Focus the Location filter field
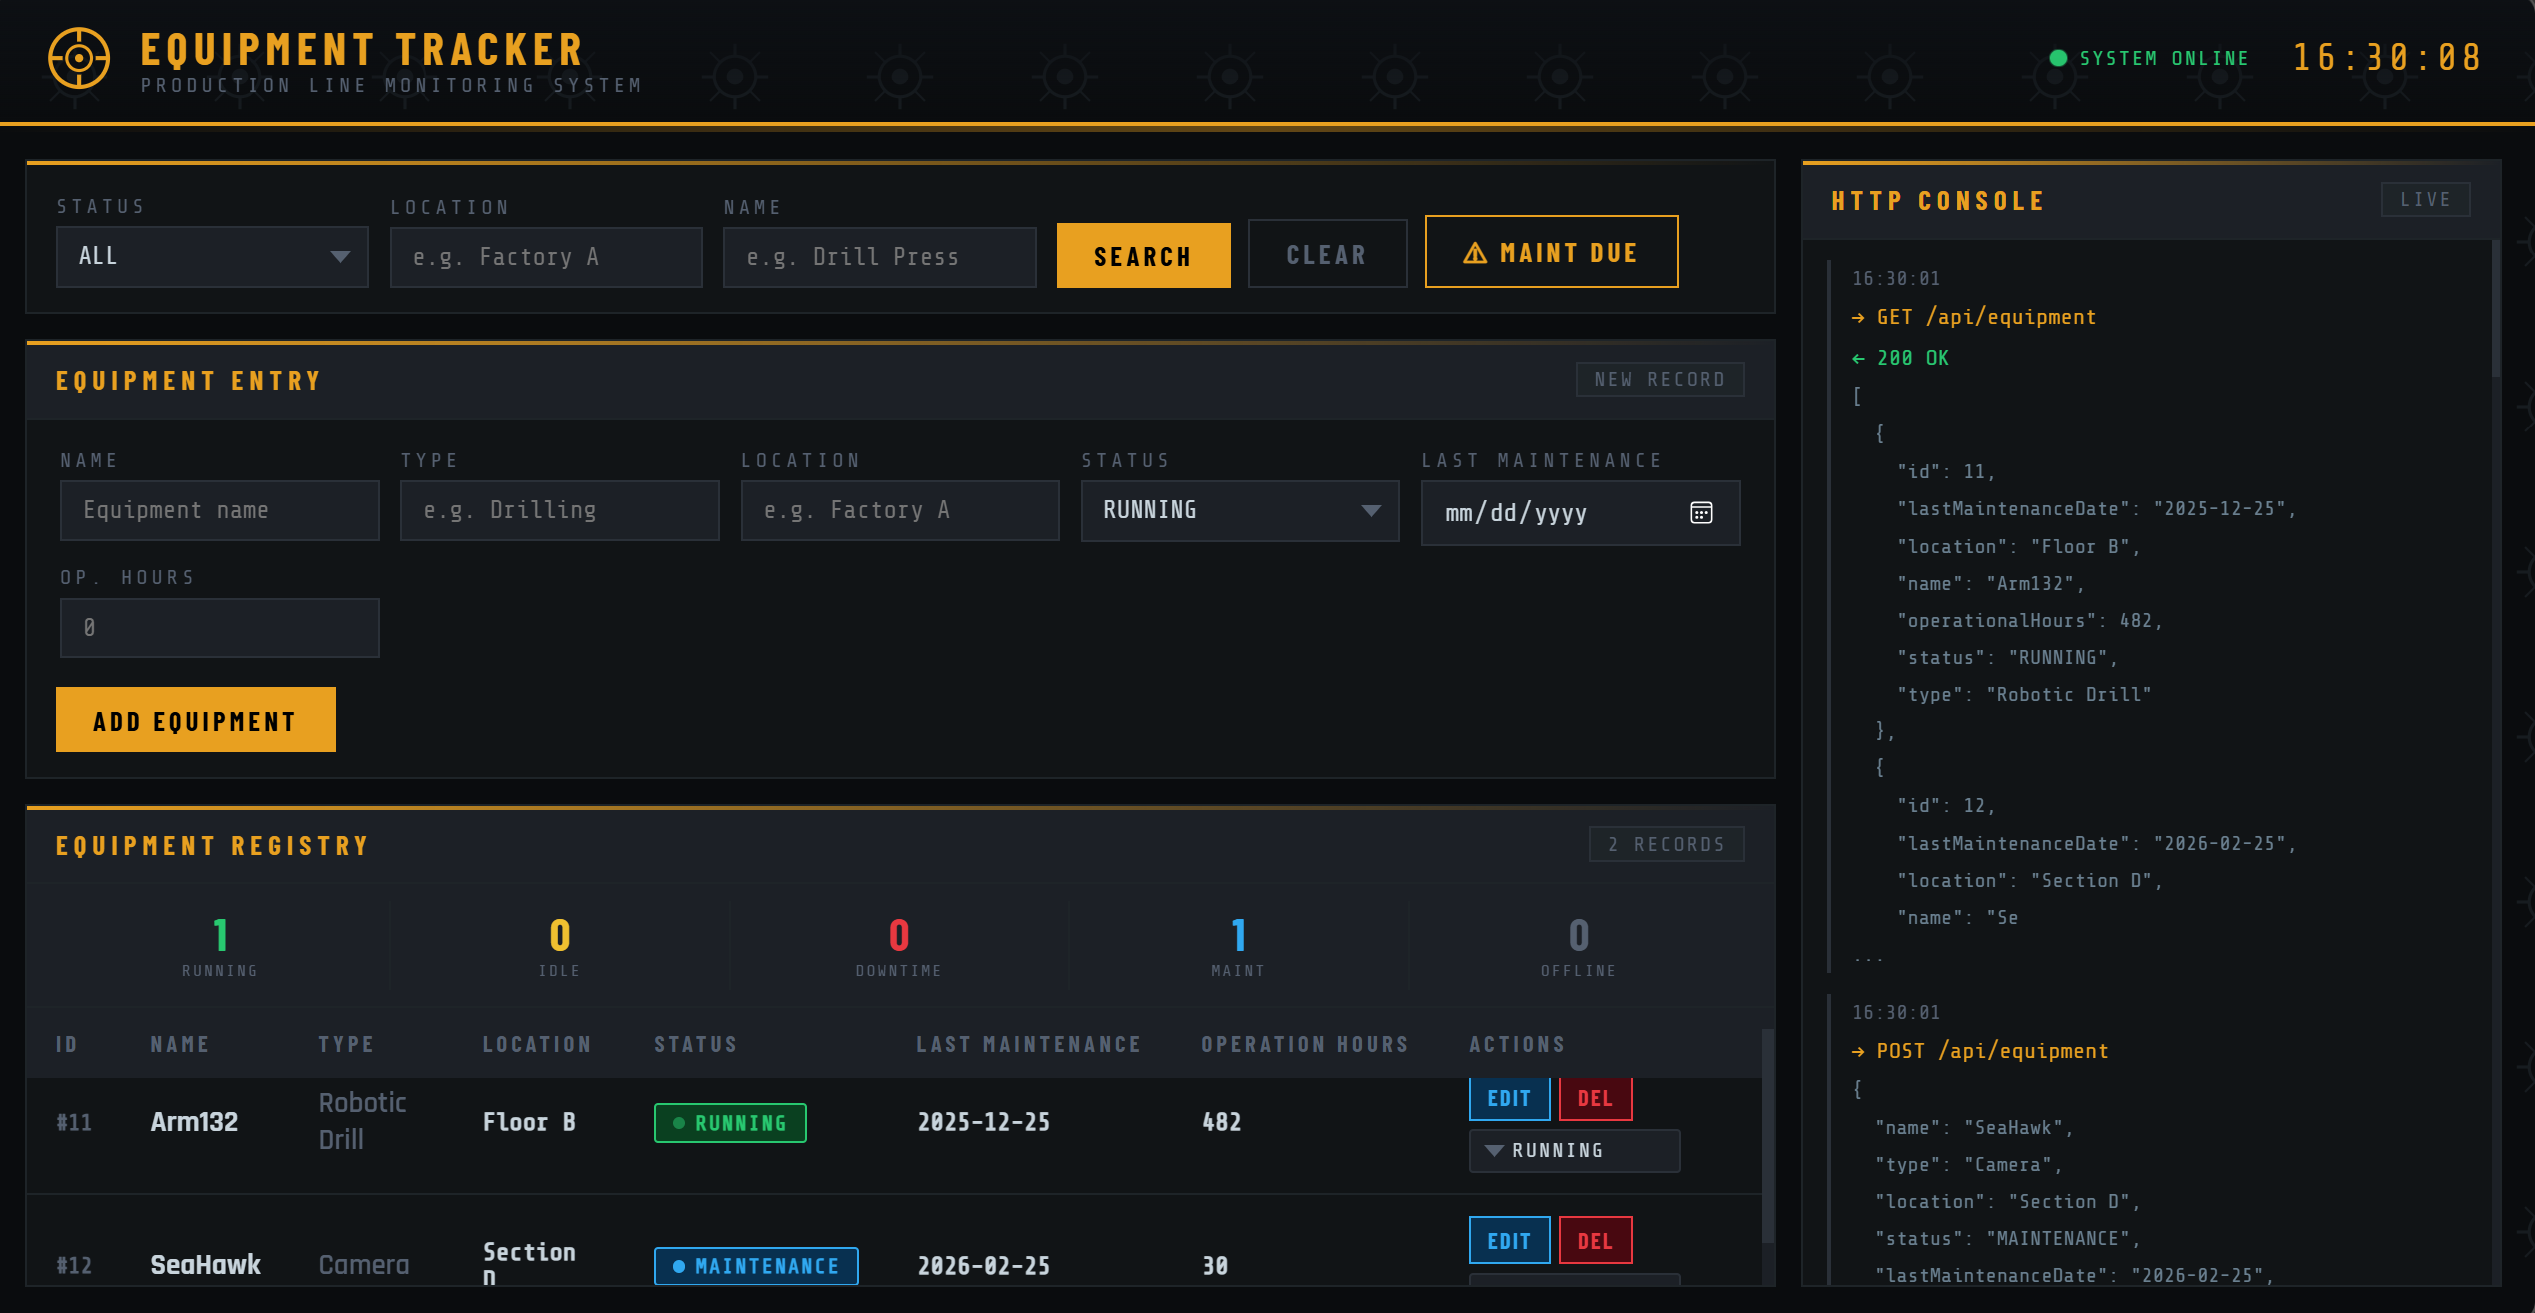This screenshot has height=1313, width=2535. 546,257
